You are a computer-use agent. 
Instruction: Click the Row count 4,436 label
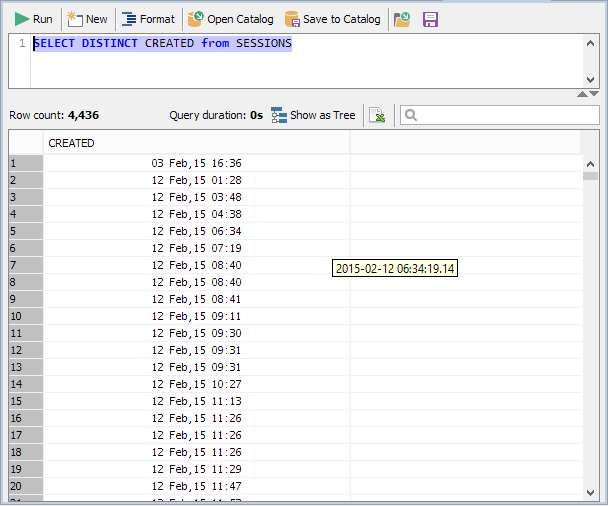54,115
